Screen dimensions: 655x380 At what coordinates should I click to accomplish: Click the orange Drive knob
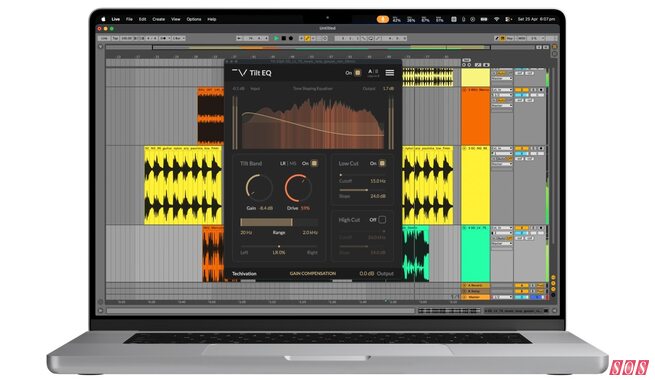(298, 188)
